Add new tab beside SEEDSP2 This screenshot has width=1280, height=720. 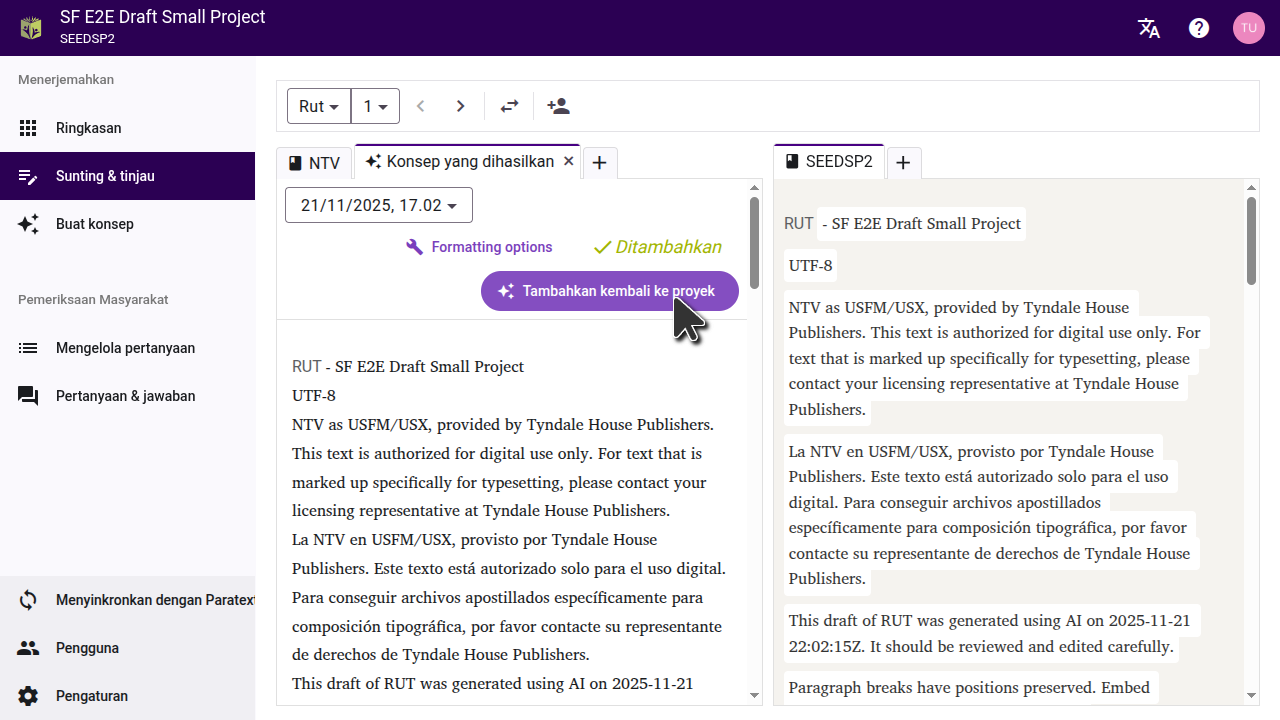903,163
